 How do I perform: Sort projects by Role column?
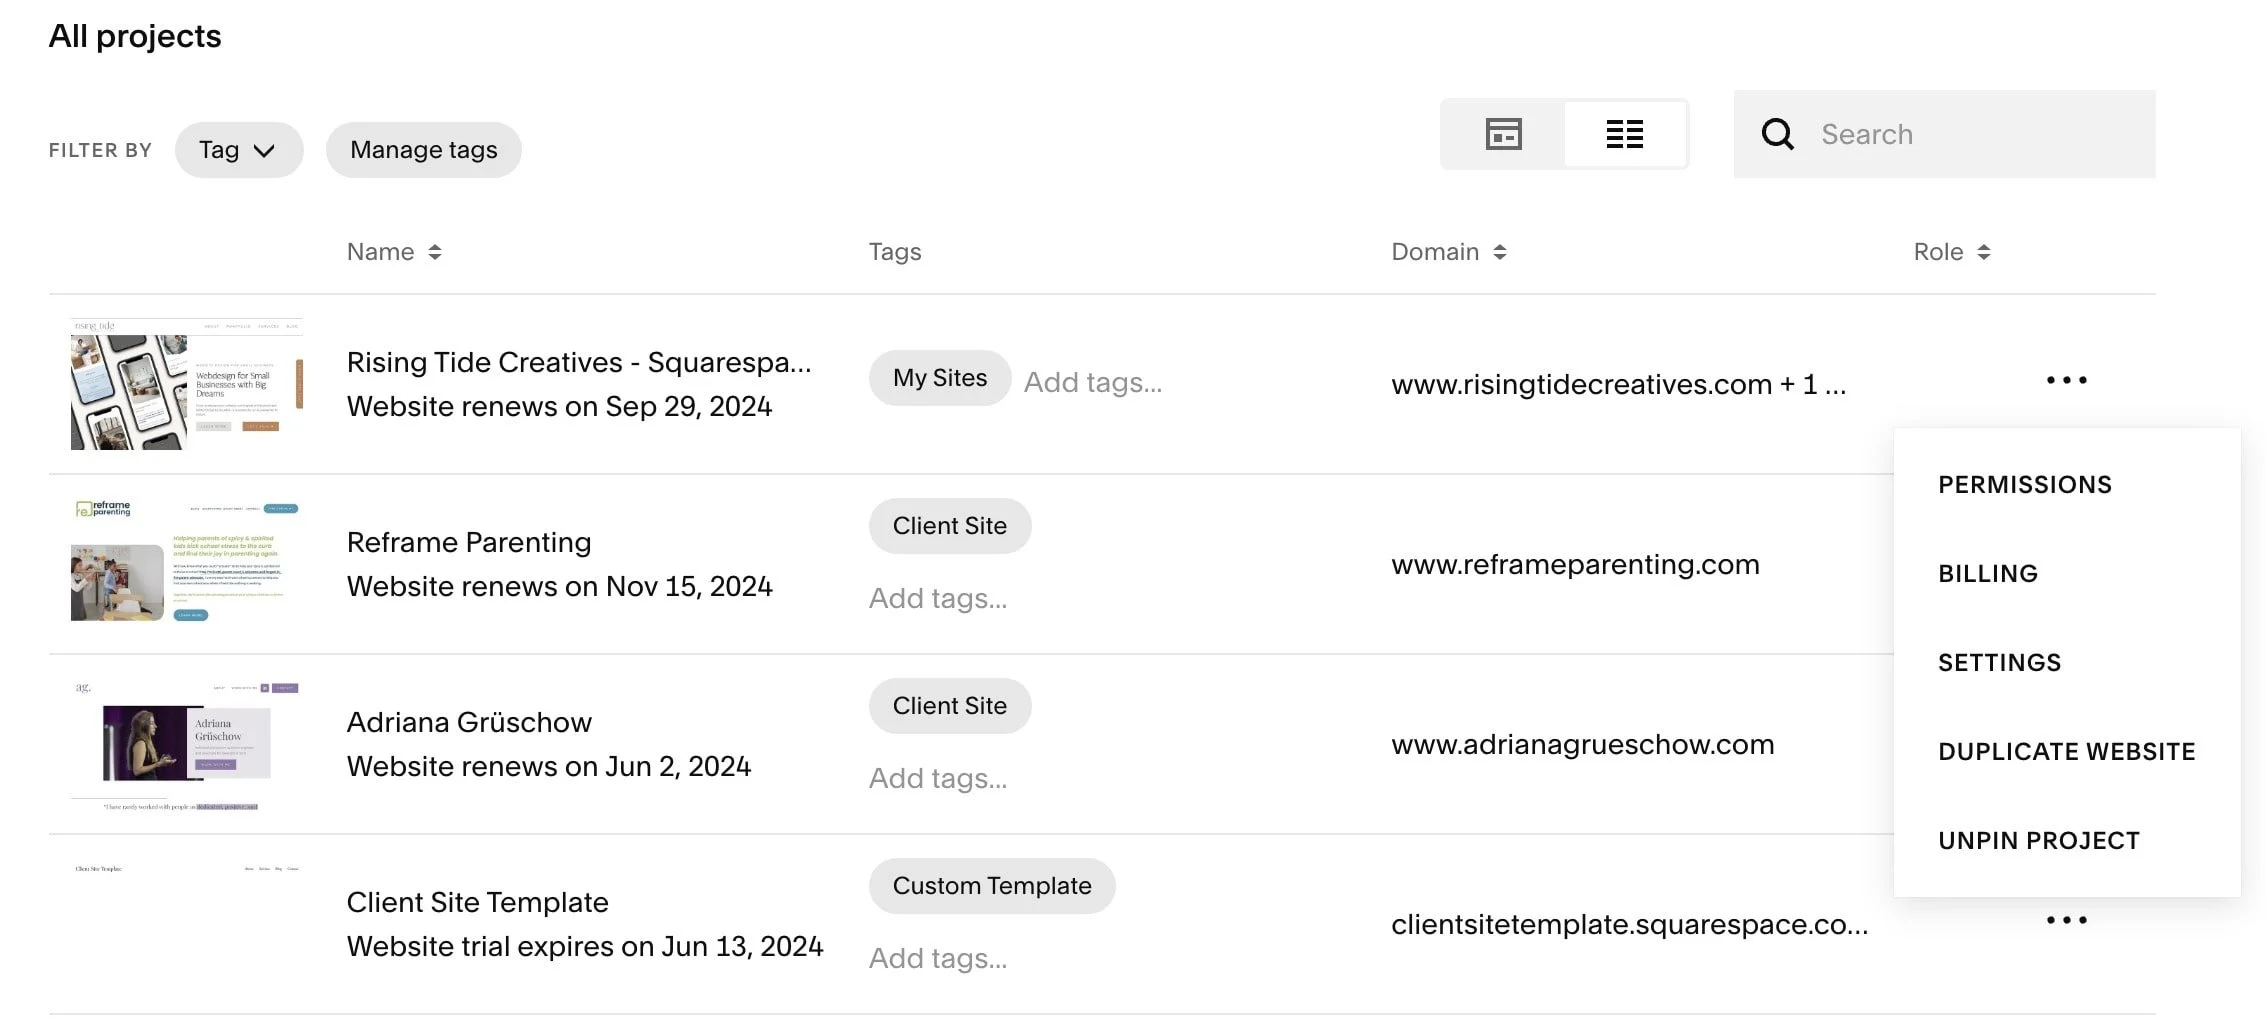click(x=1952, y=252)
